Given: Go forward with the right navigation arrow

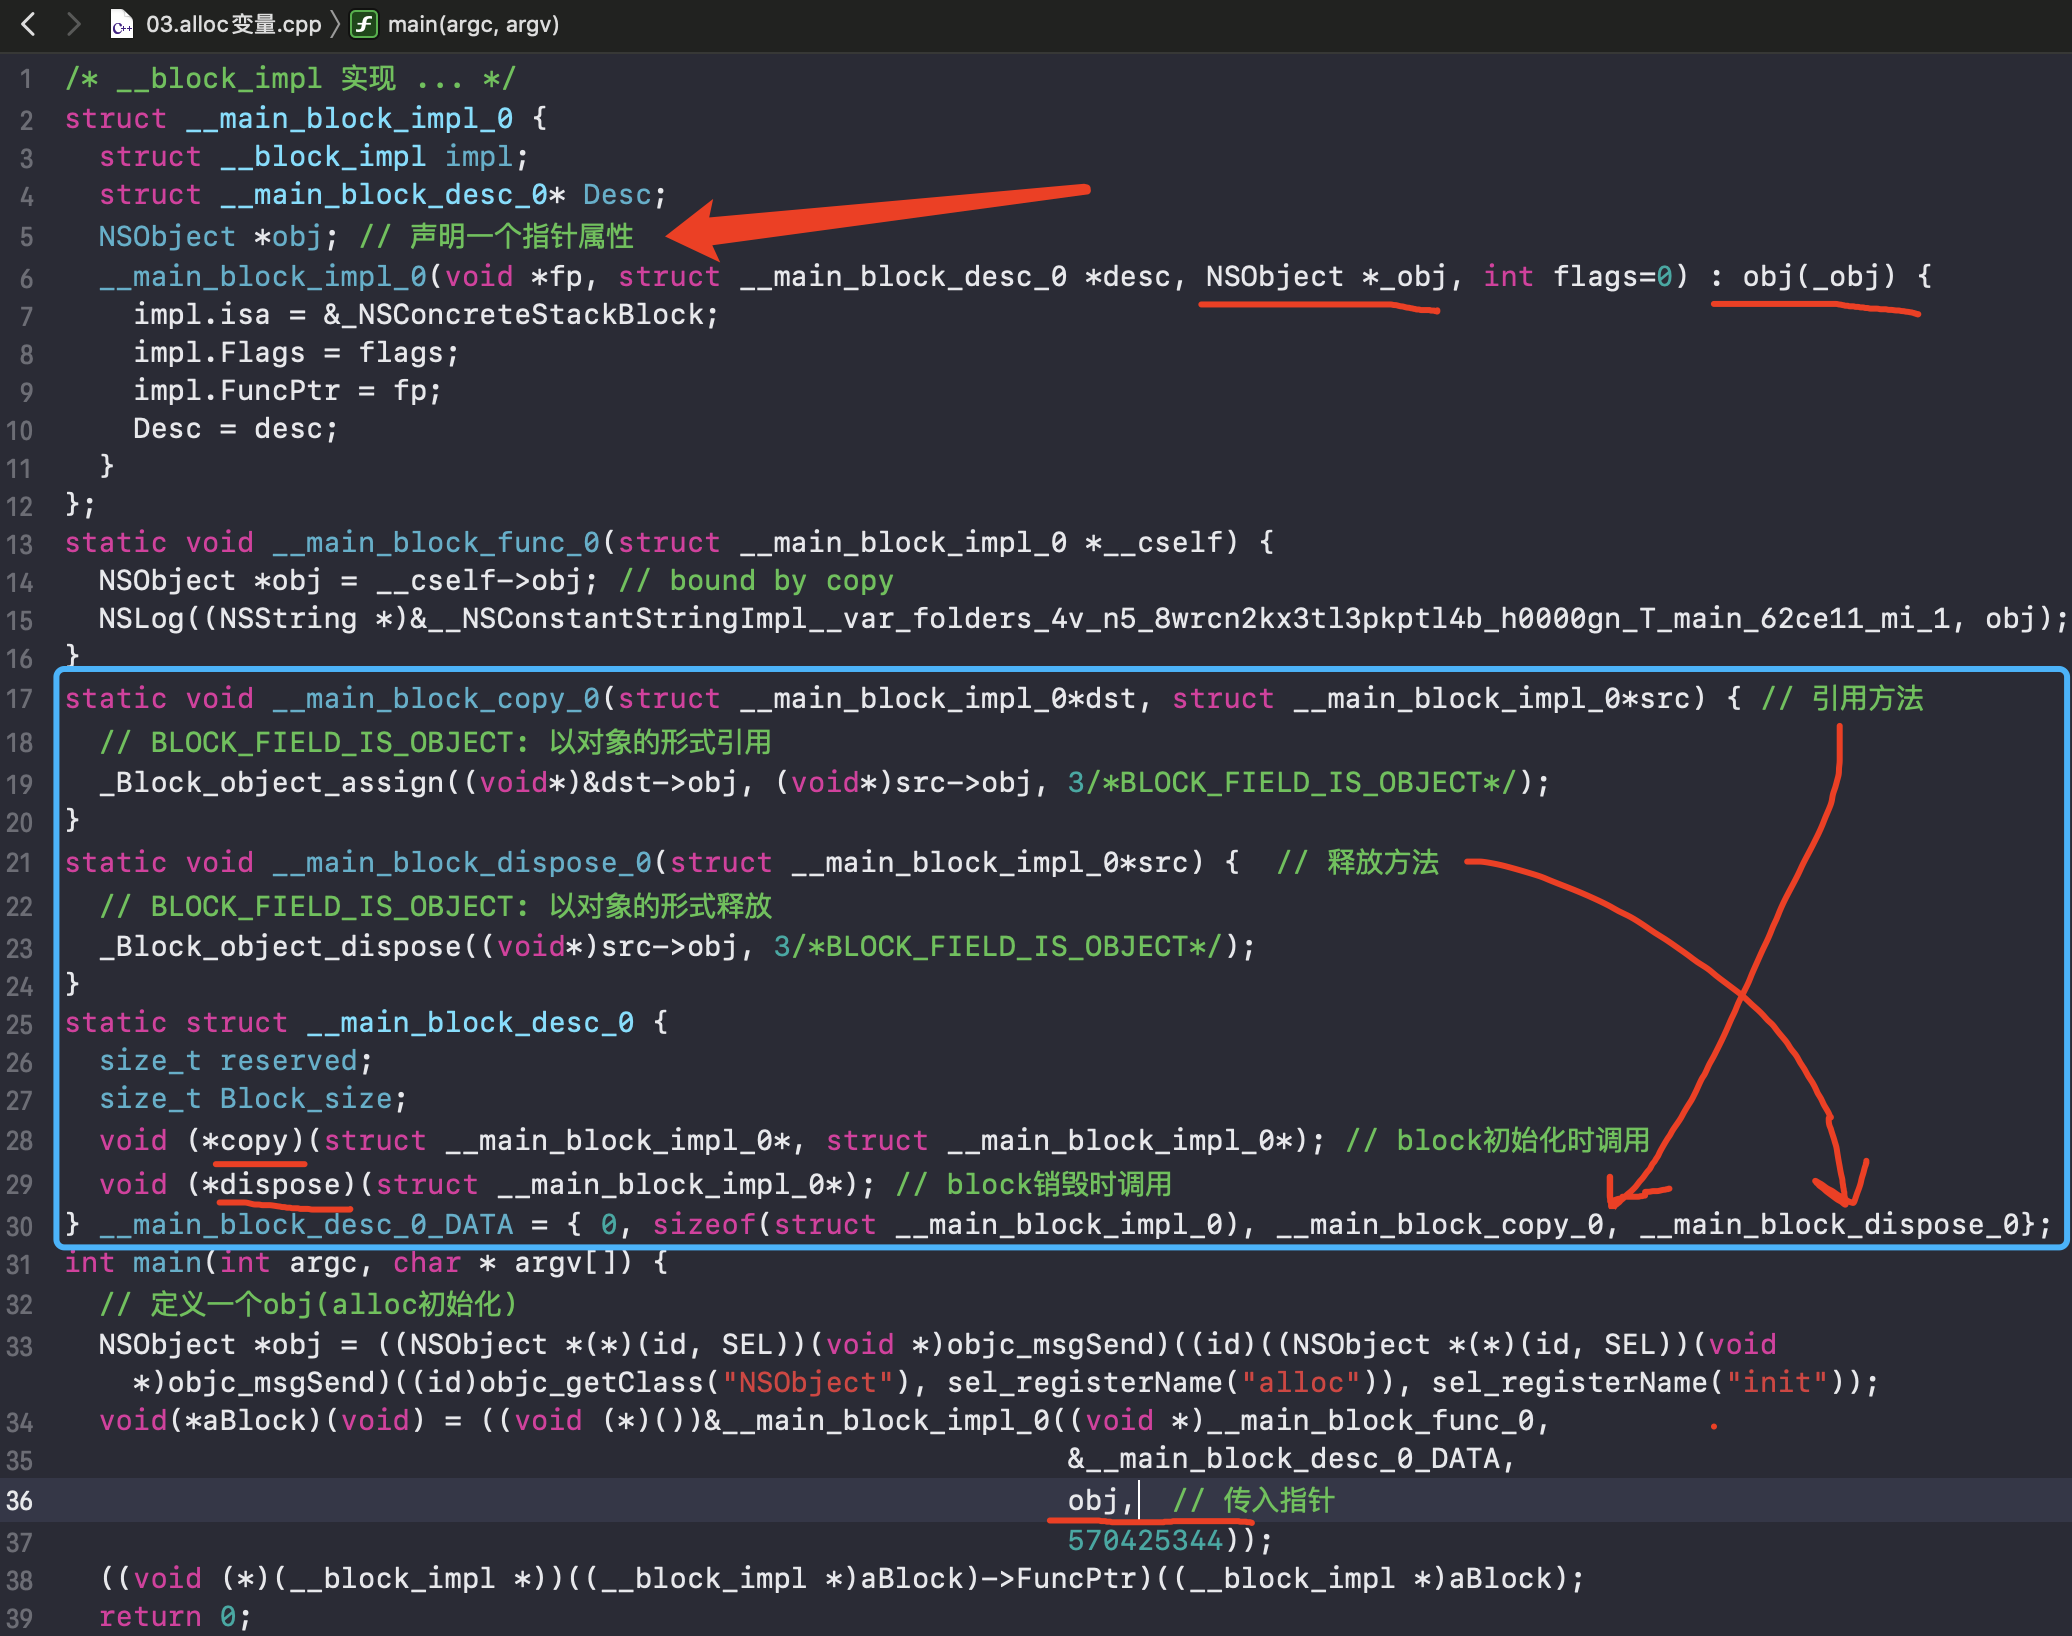Looking at the screenshot, I should tap(73, 24).
